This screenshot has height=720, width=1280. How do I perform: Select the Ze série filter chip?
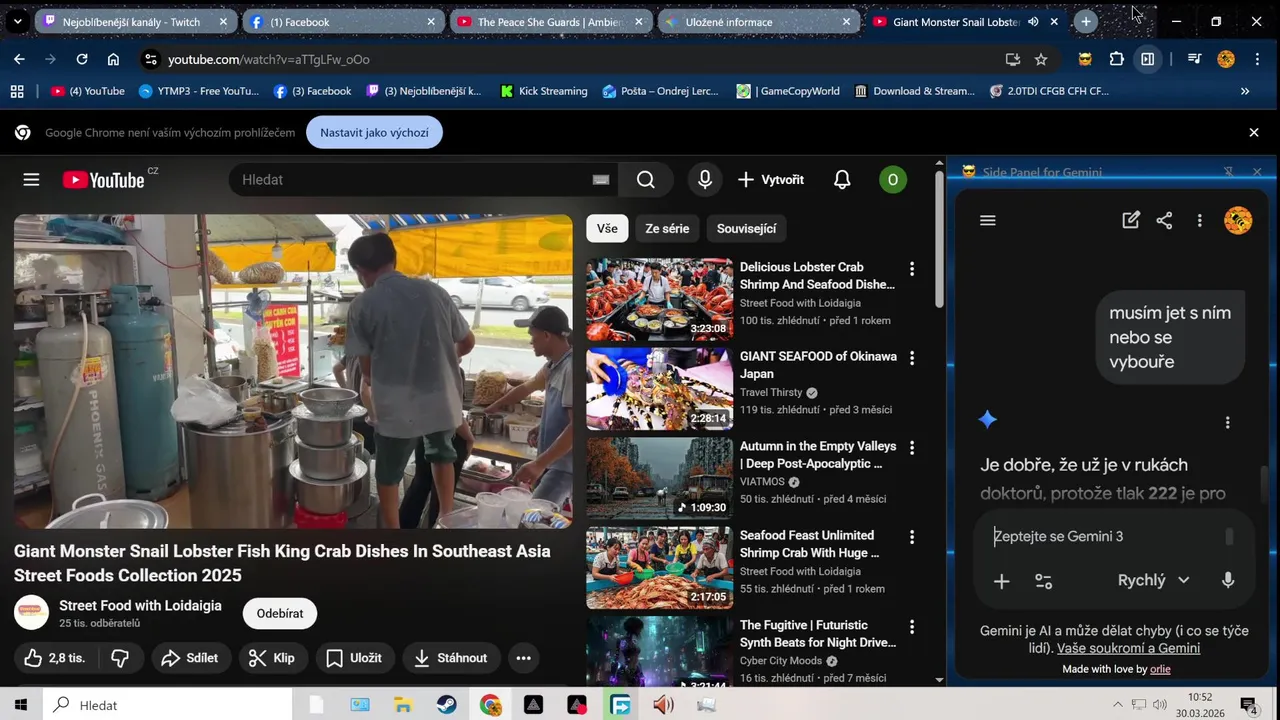pos(667,229)
